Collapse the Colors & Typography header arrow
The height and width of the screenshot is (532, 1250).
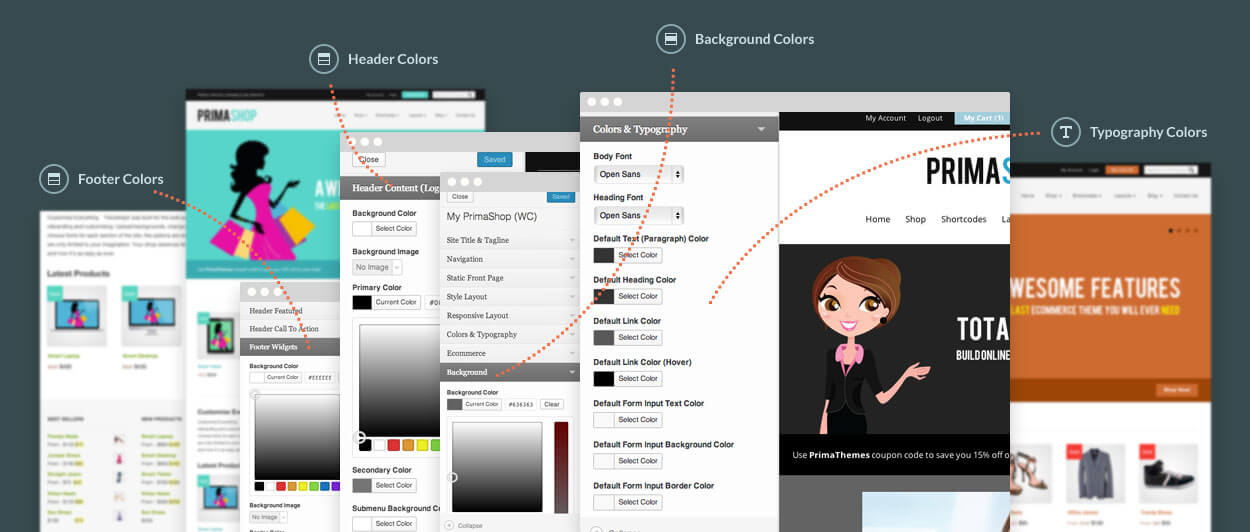pos(762,129)
